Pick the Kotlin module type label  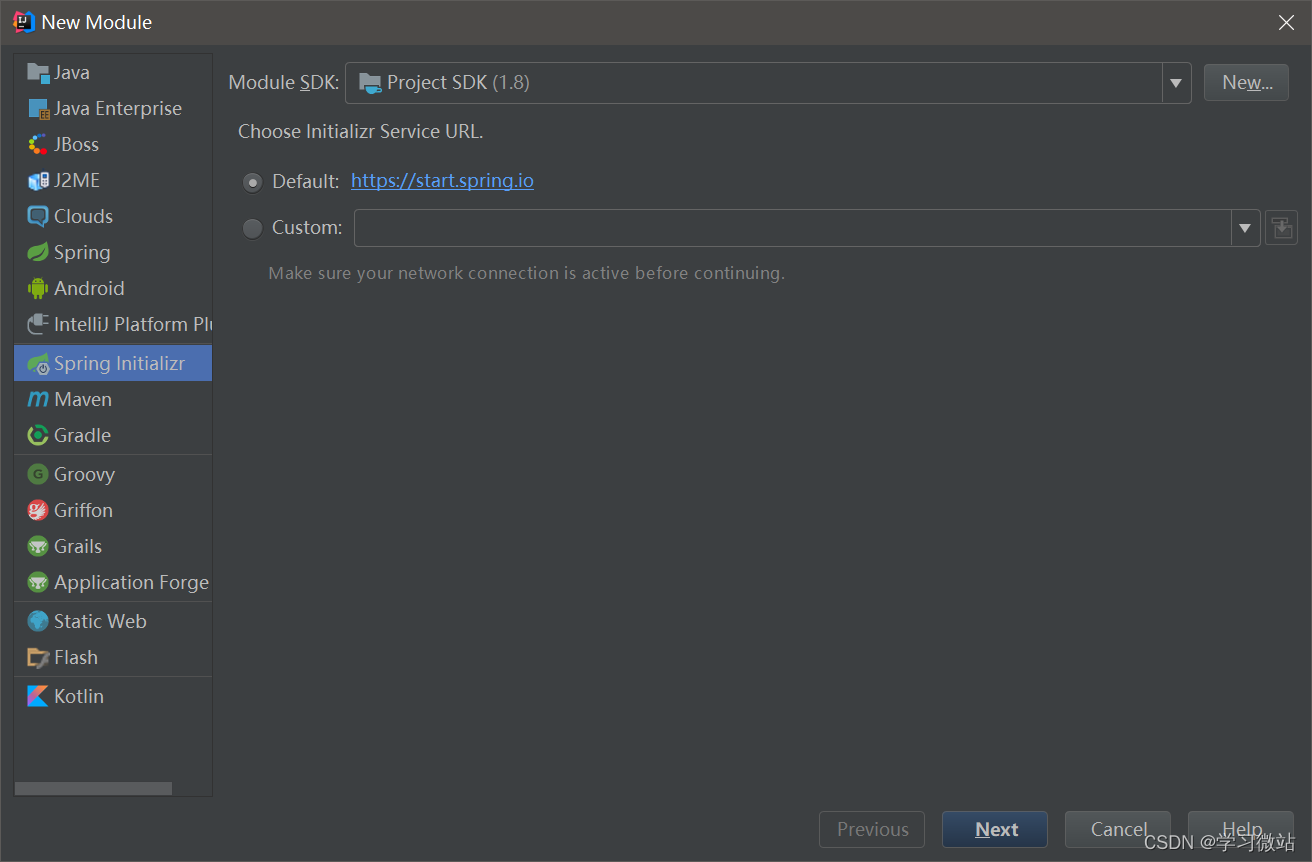click(x=79, y=696)
